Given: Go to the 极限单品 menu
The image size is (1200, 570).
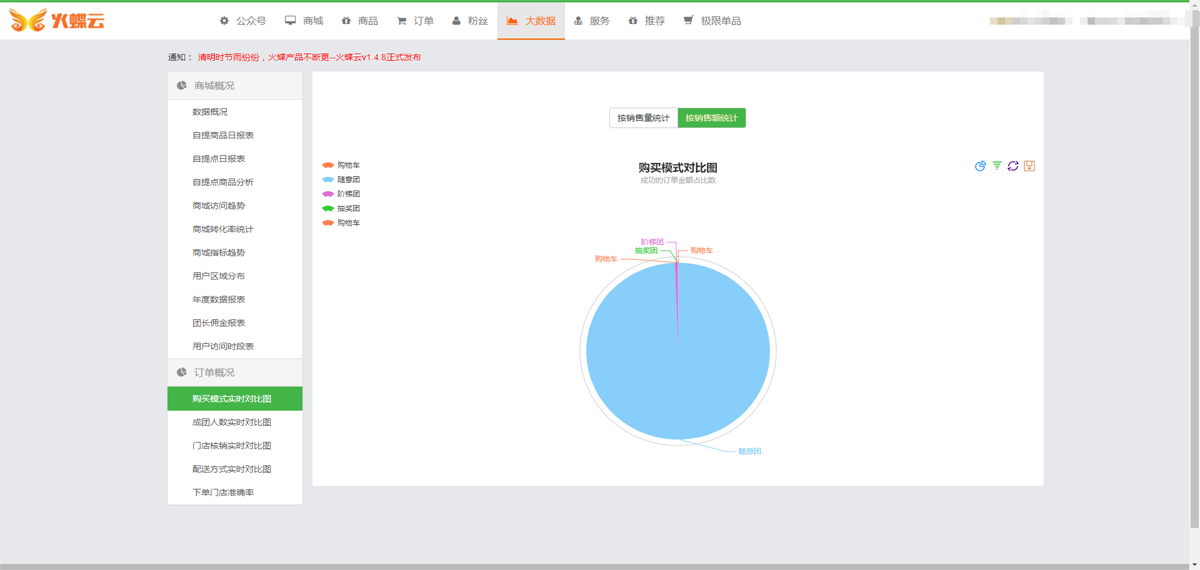Looking at the screenshot, I should [712, 21].
